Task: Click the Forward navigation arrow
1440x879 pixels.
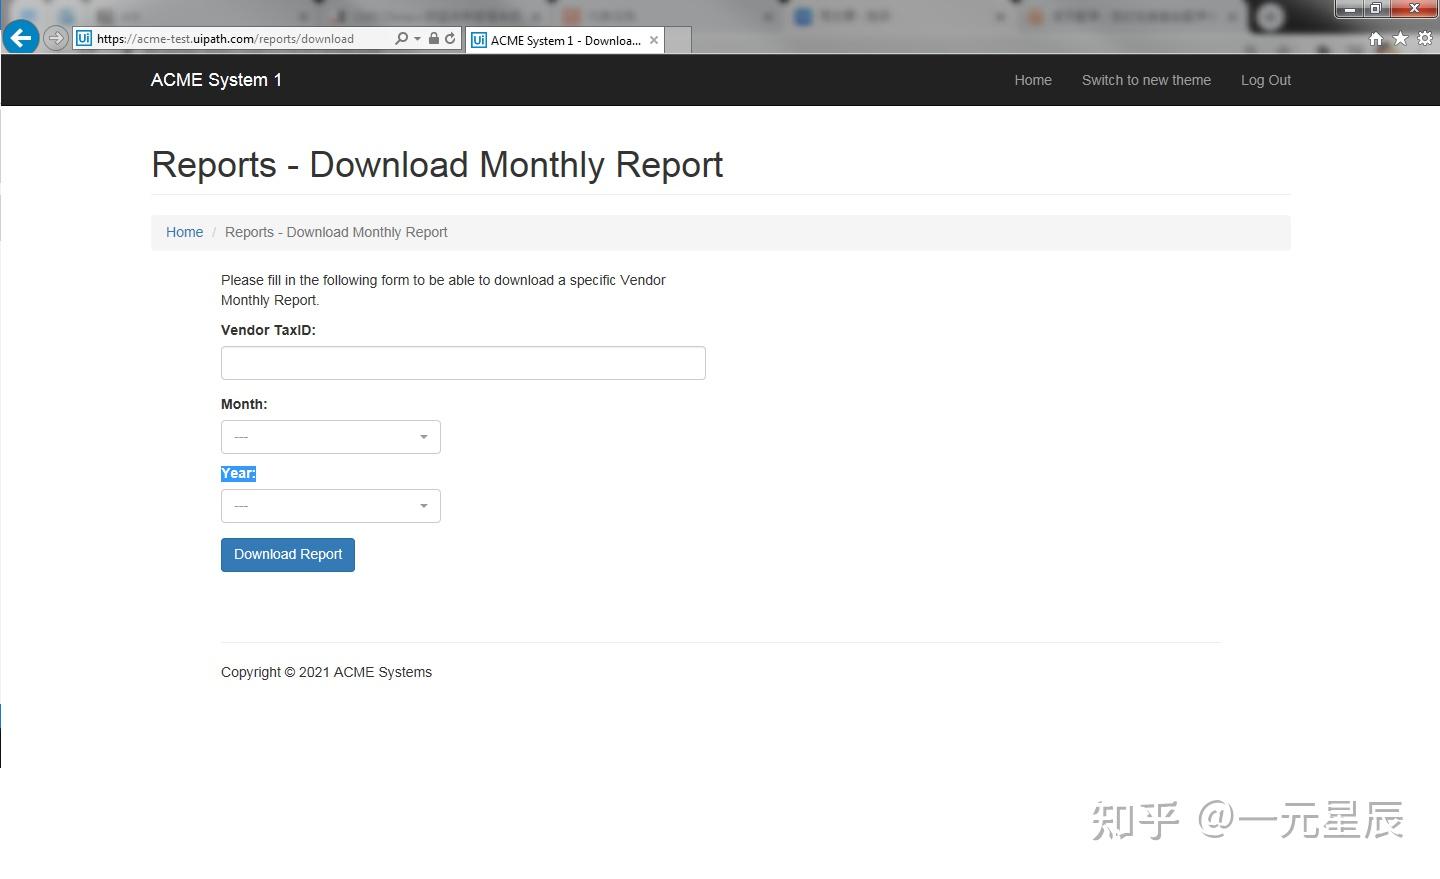Action: (x=55, y=38)
